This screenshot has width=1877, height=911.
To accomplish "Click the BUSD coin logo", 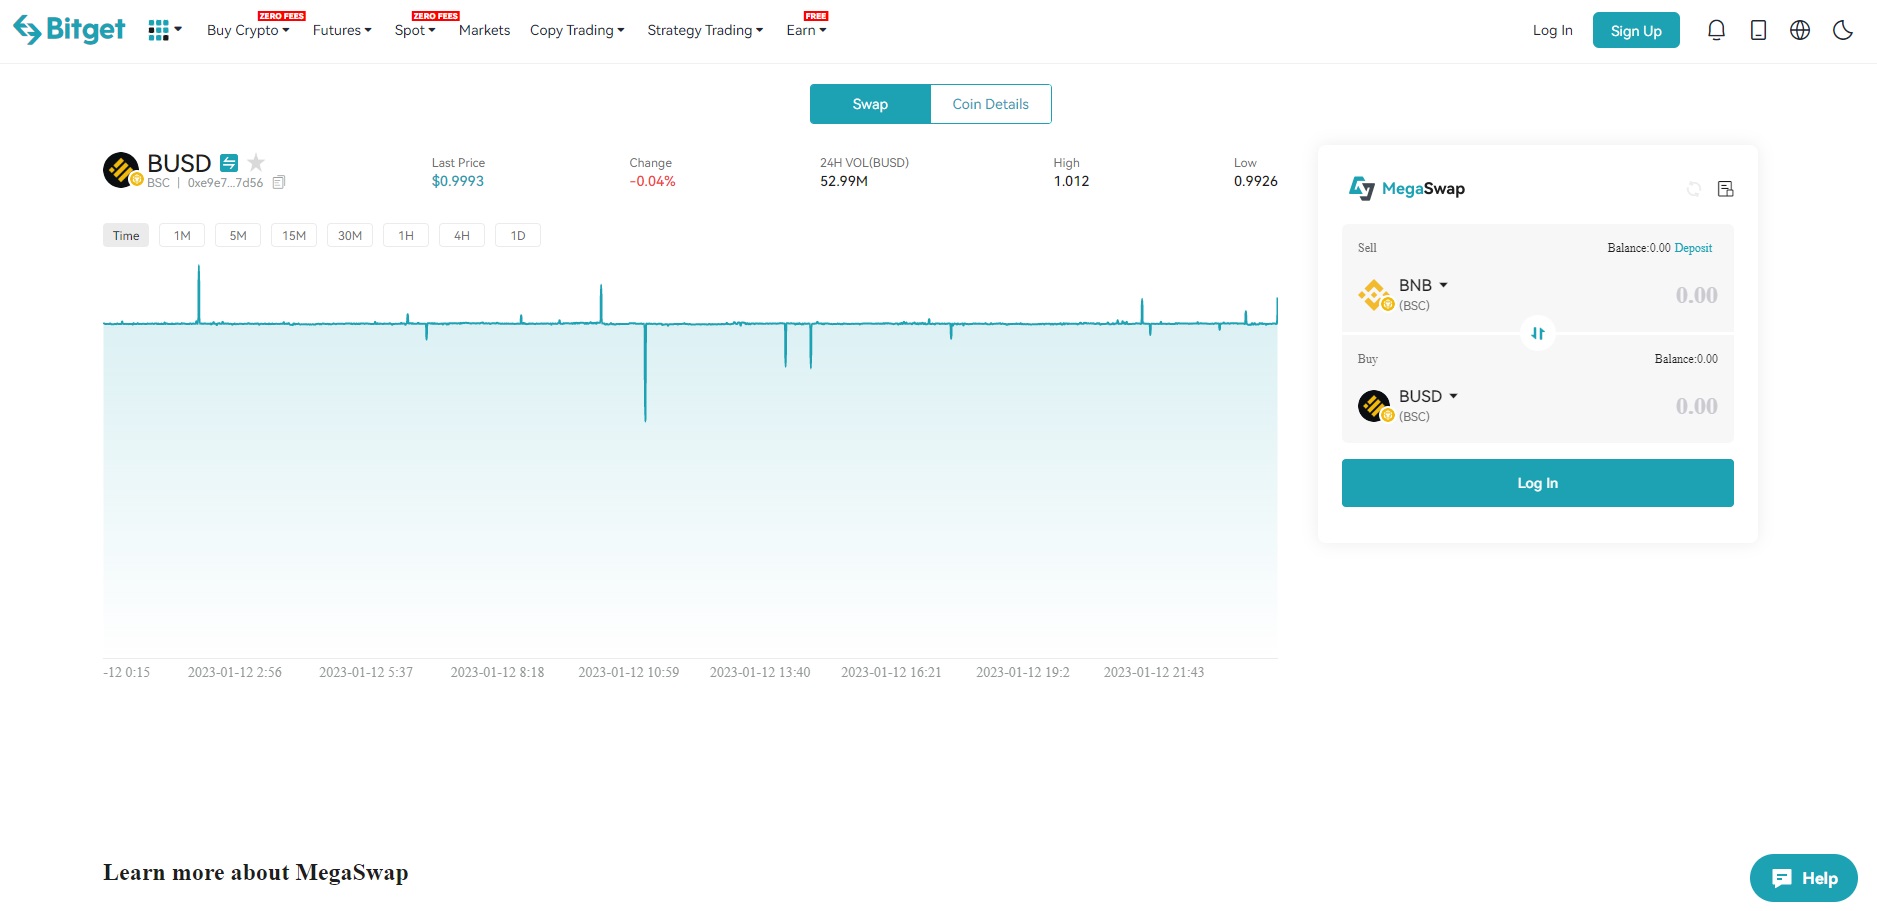I will click(x=122, y=170).
